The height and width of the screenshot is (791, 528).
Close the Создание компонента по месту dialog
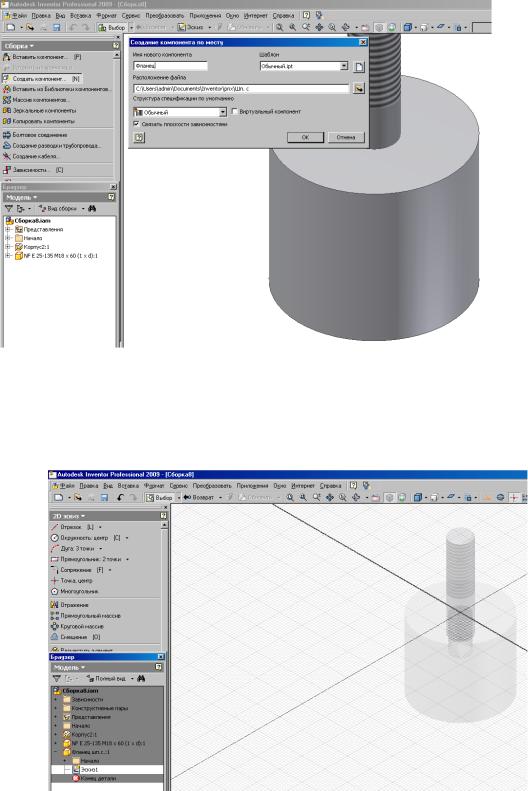tap(363, 42)
